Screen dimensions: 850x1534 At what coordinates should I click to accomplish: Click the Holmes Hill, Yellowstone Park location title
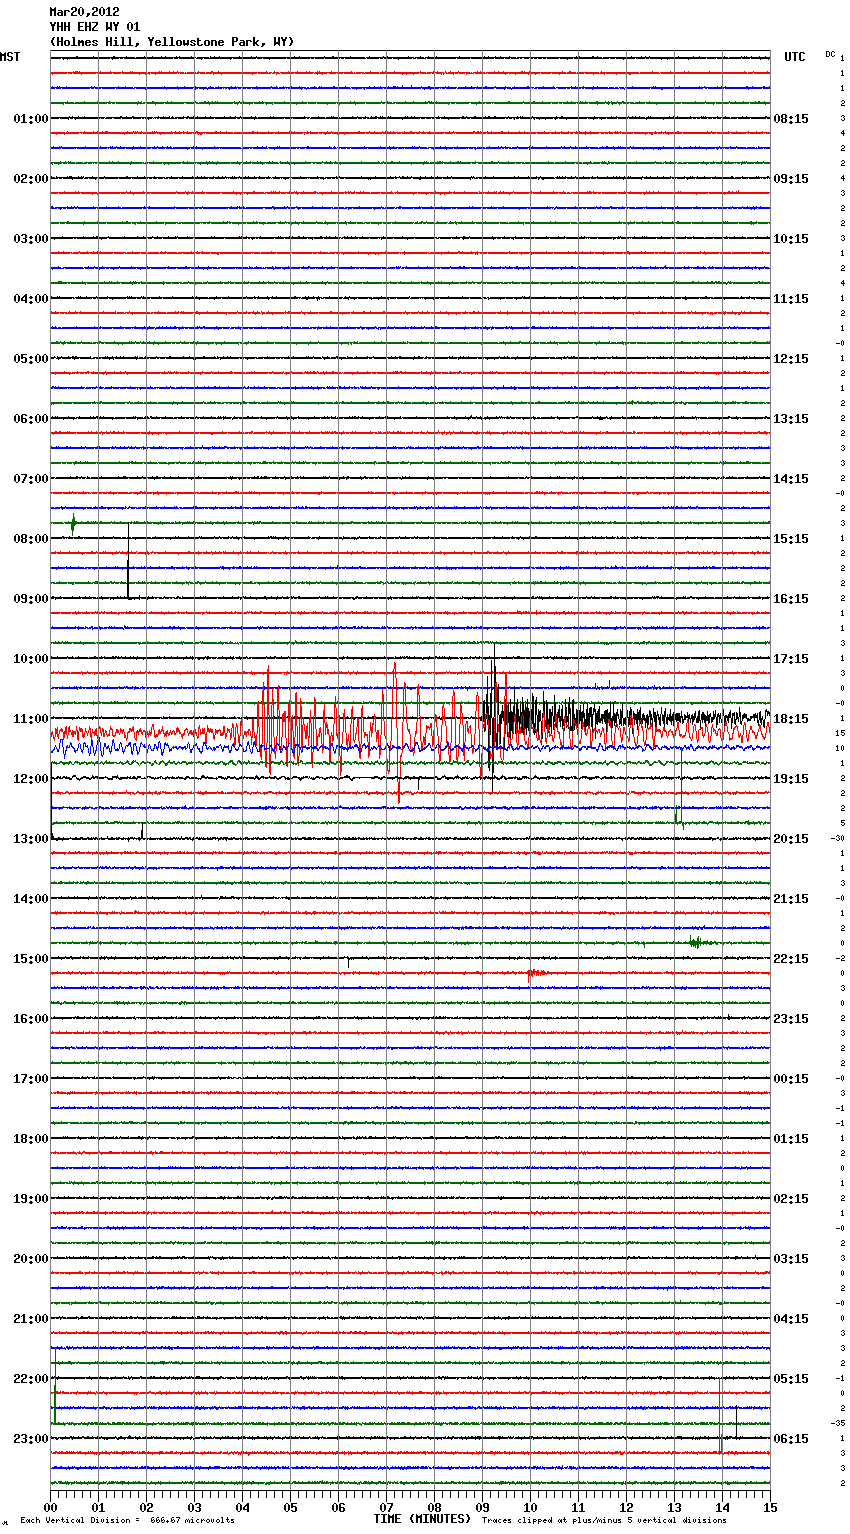pyautogui.click(x=172, y=42)
